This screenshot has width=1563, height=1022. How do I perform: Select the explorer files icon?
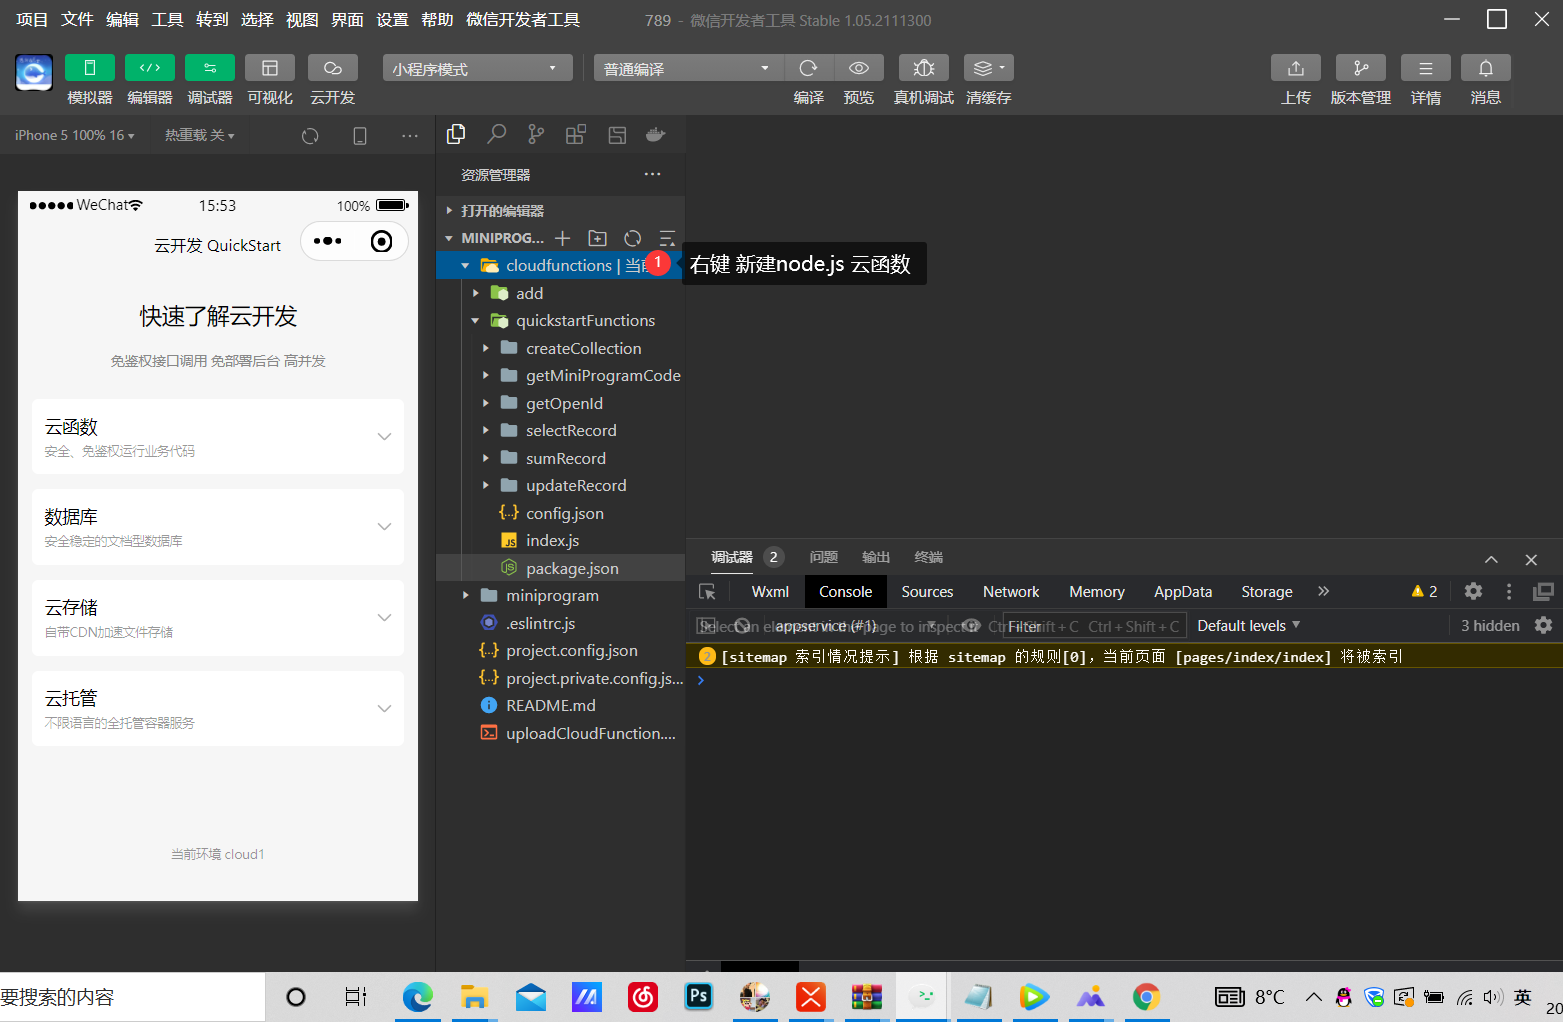(x=456, y=134)
